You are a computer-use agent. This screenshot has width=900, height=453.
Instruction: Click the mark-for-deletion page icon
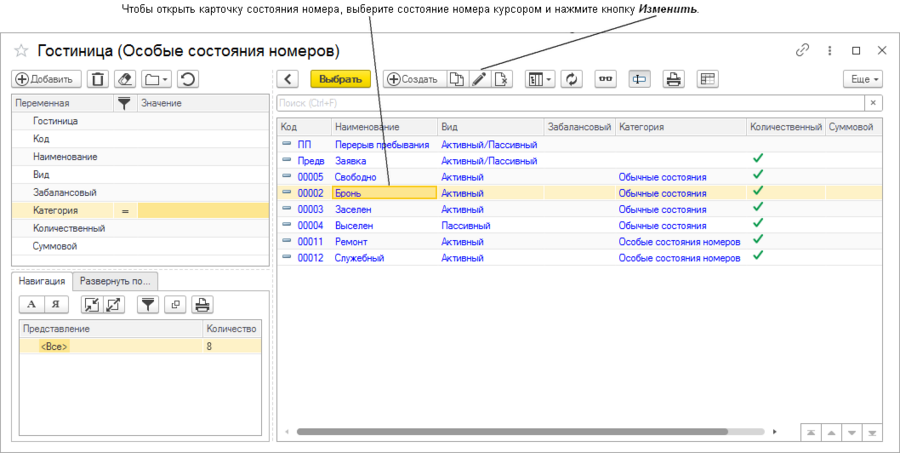[x=502, y=79]
